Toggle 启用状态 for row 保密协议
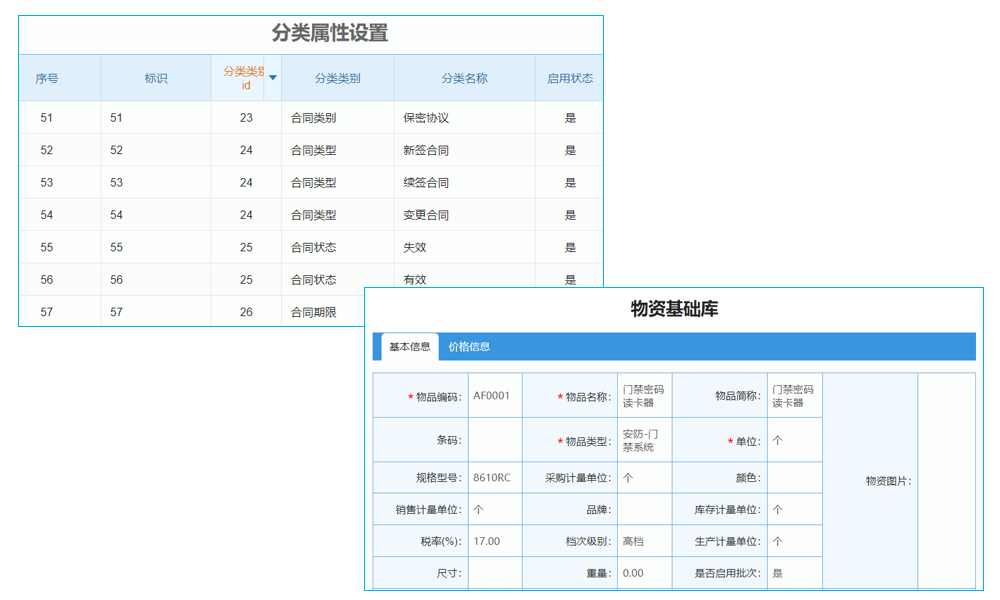The width and height of the screenshot is (1000, 600). 569,116
